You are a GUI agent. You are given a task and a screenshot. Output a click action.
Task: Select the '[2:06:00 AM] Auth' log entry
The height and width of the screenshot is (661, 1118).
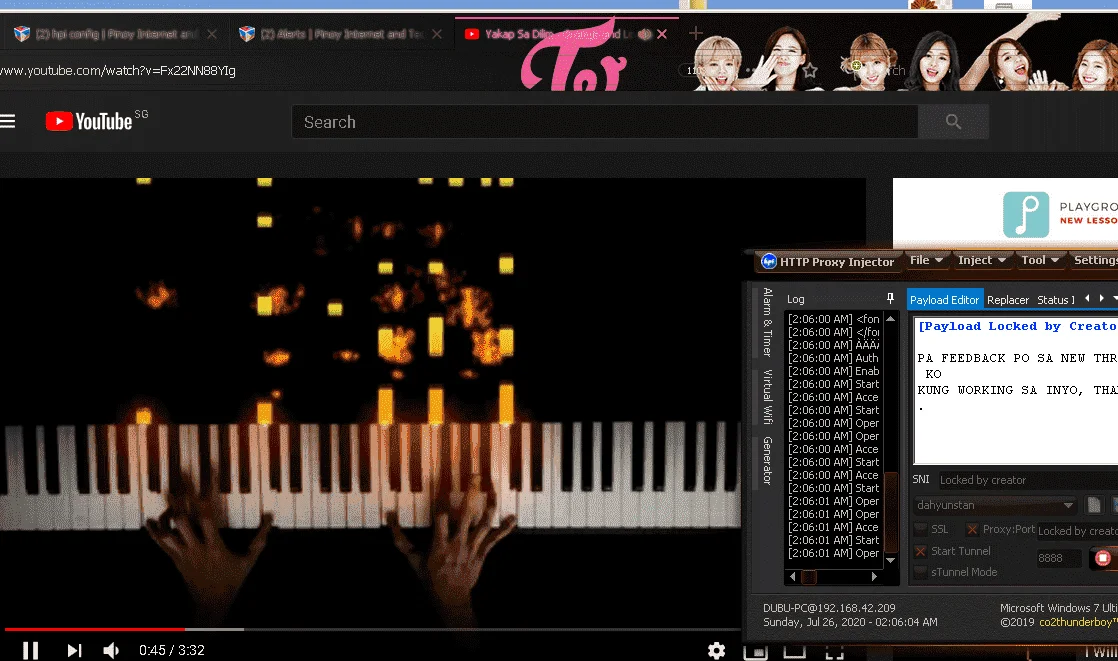coord(834,358)
